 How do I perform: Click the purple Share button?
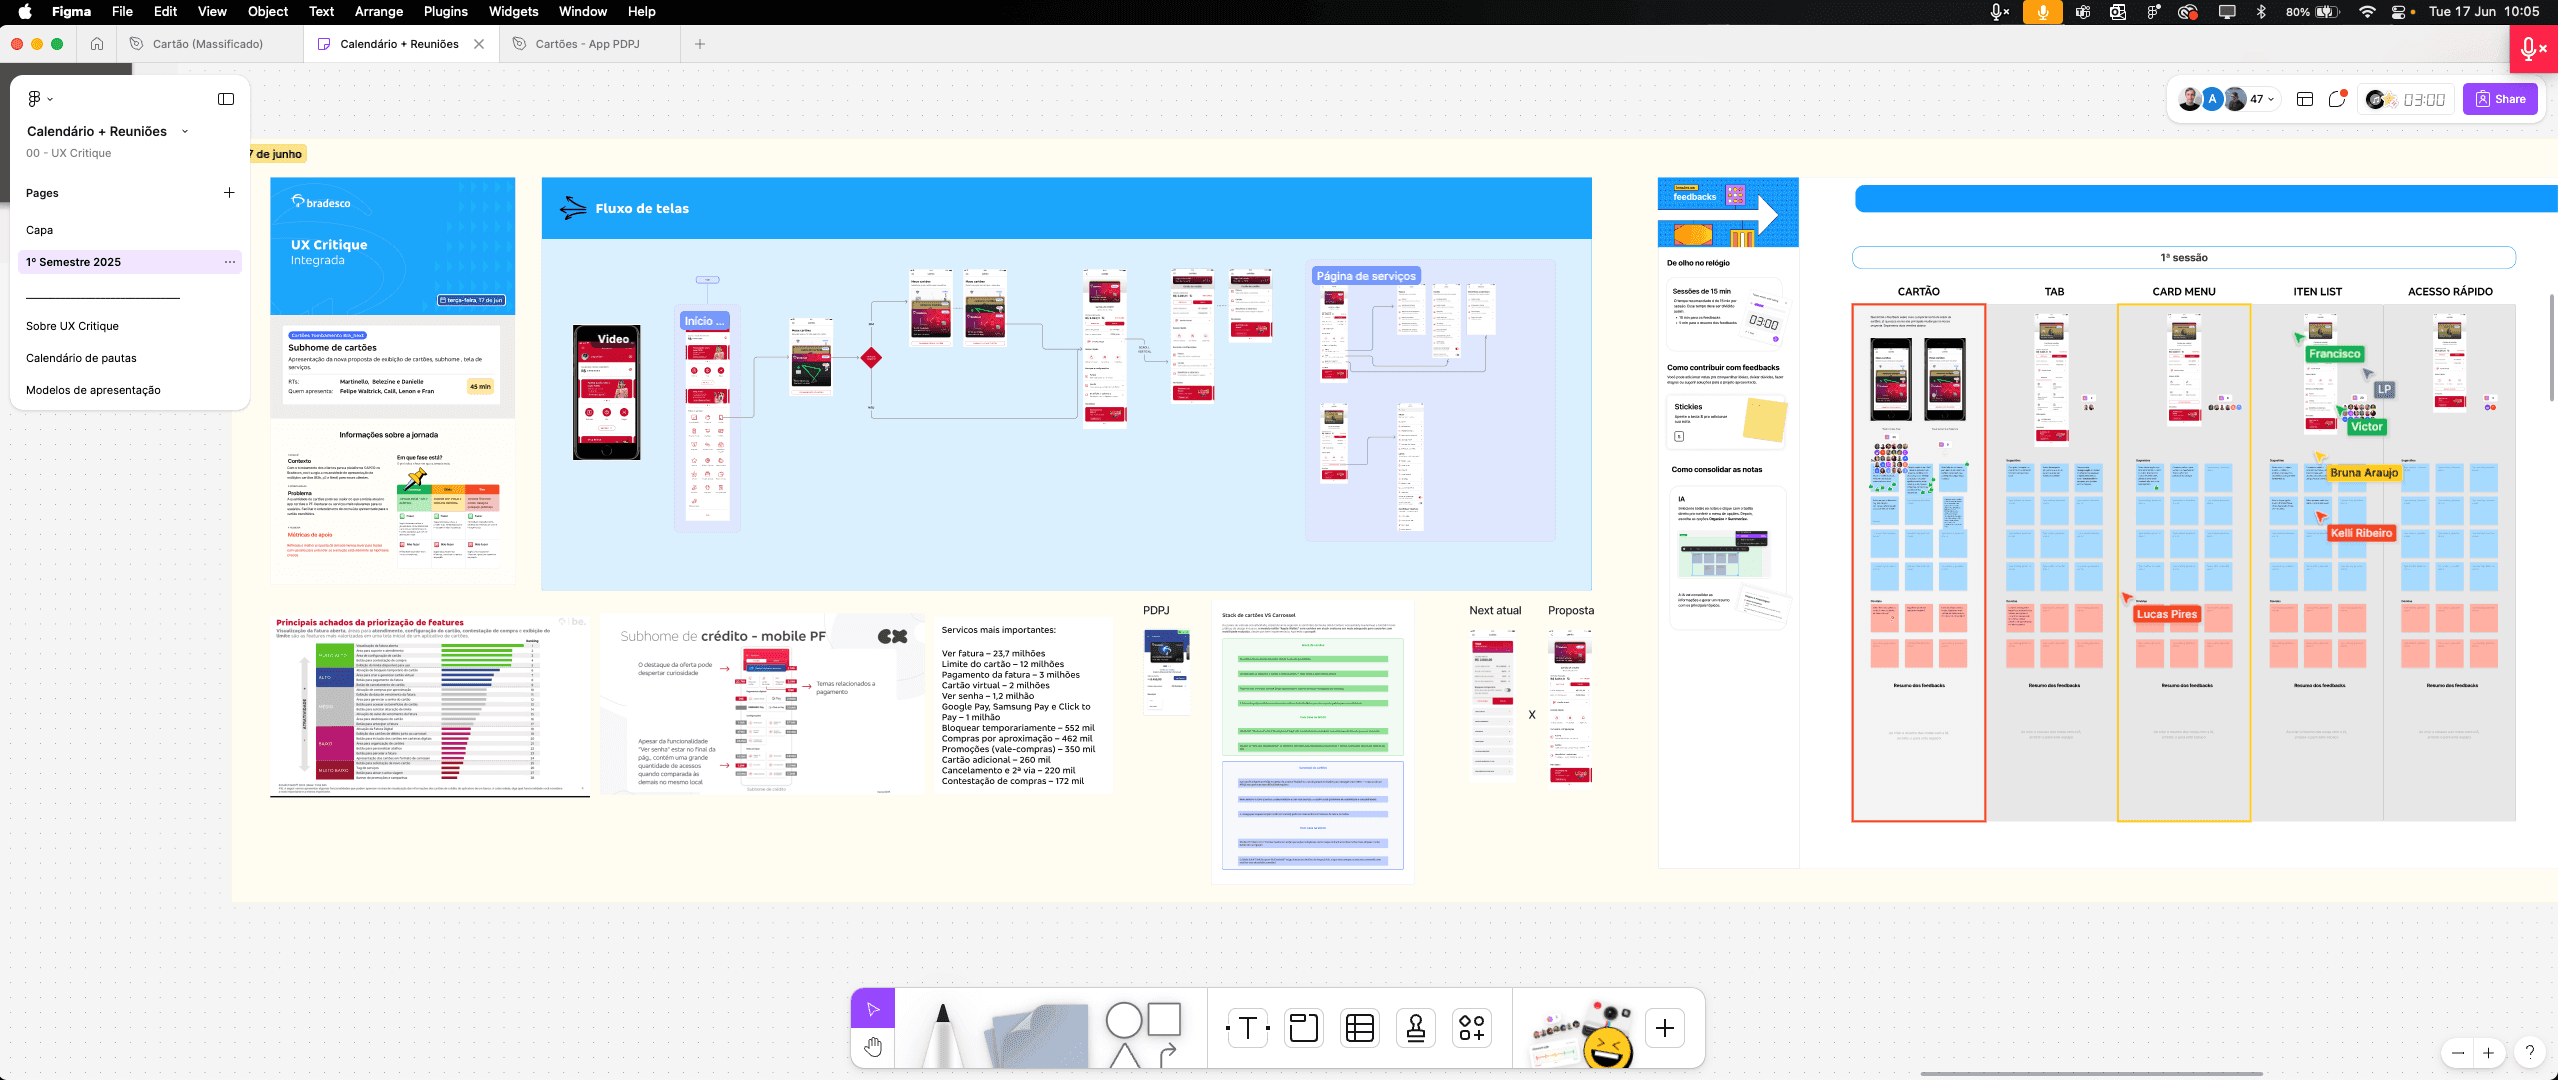[2500, 99]
